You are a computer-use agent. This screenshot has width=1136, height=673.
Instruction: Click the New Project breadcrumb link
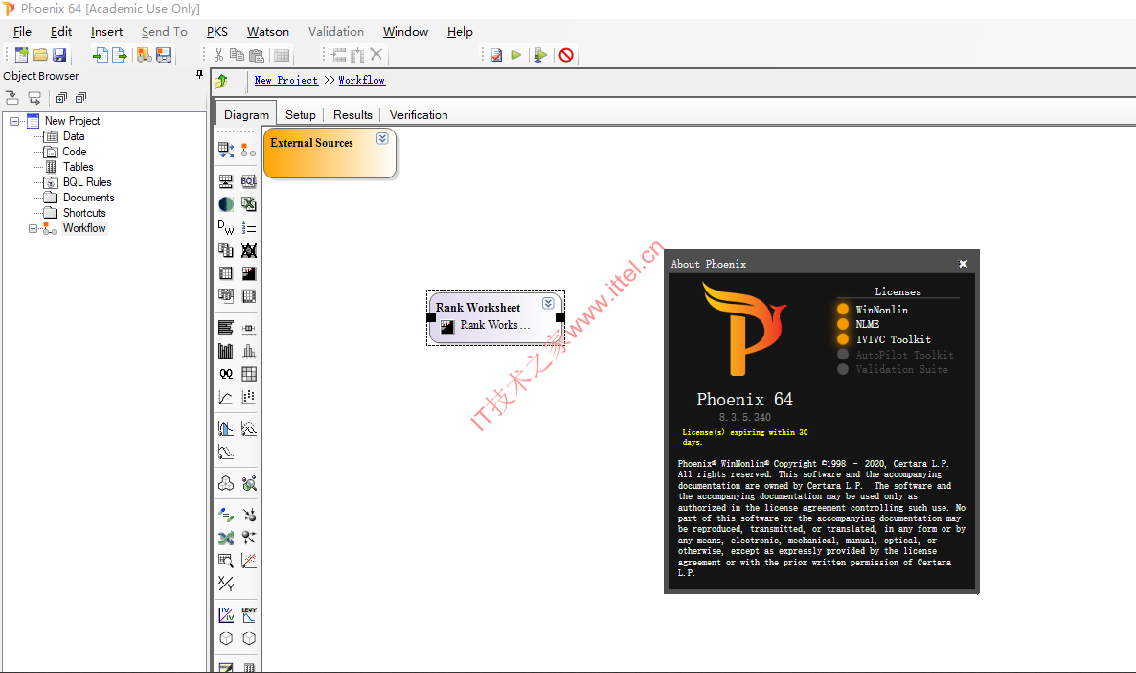[286, 80]
